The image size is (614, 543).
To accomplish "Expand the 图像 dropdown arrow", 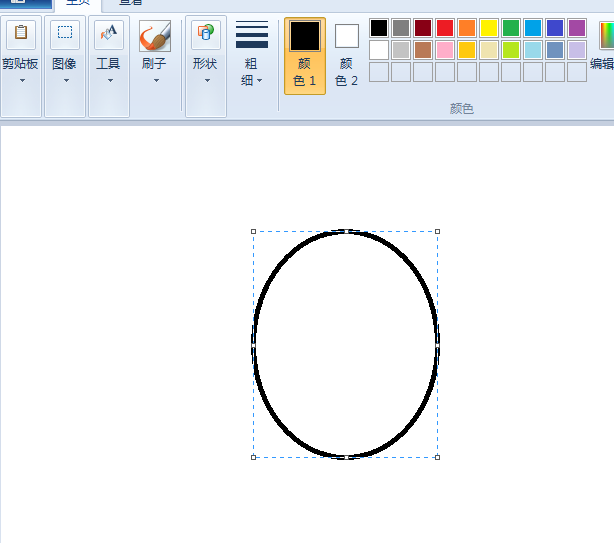I will pos(66,80).
